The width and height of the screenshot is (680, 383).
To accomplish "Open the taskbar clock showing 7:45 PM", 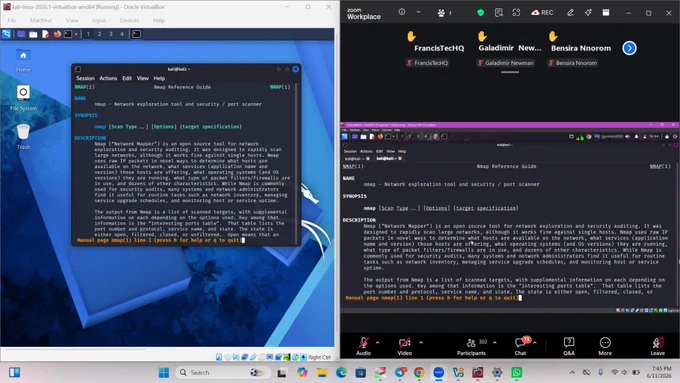I will pyautogui.click(x=659, y=372).
